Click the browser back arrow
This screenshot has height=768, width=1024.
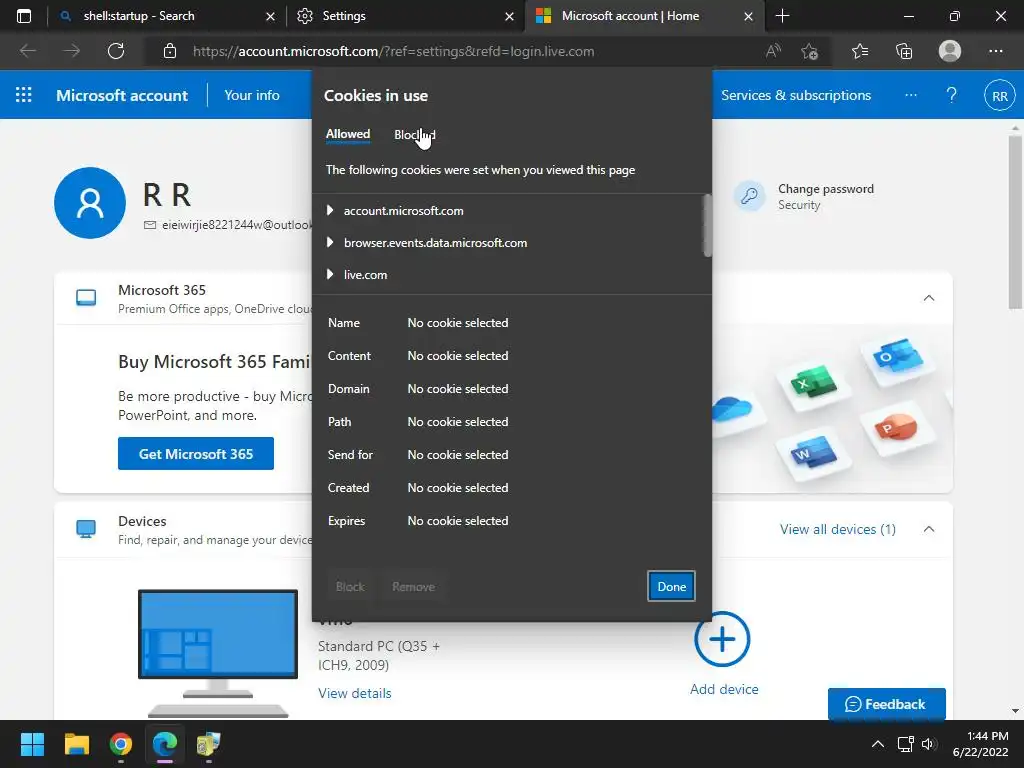coord(27,51)
